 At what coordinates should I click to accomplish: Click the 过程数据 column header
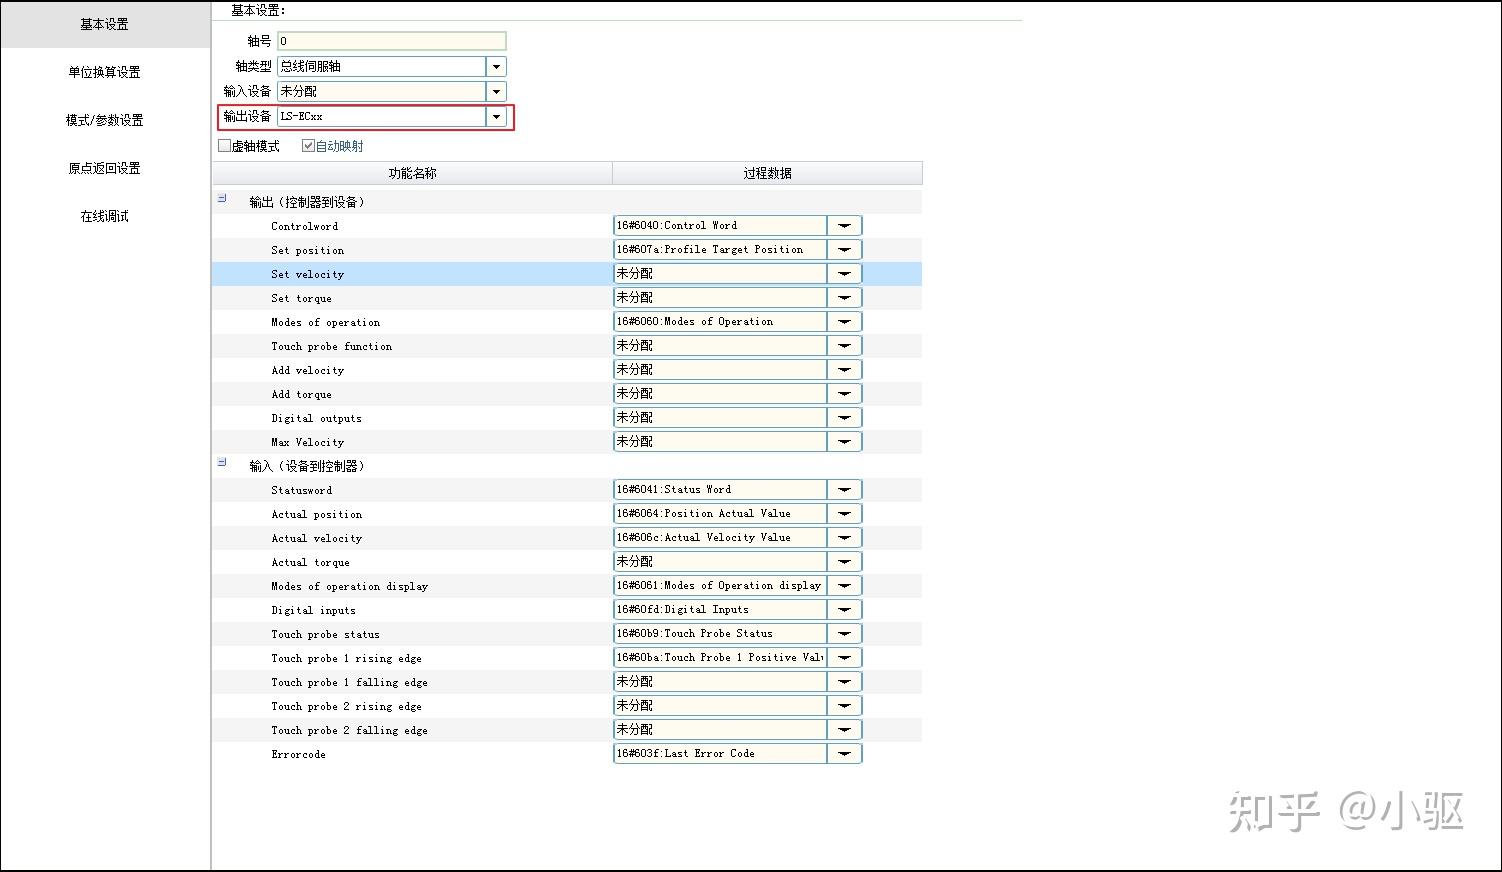(x=767, y=173)
